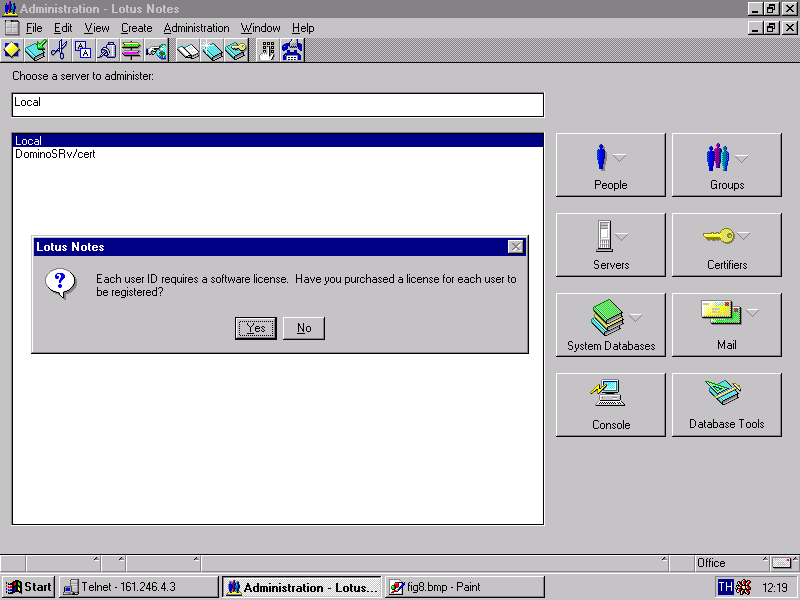Click the yellow diamond properties toolbar icon

[12, 51]
